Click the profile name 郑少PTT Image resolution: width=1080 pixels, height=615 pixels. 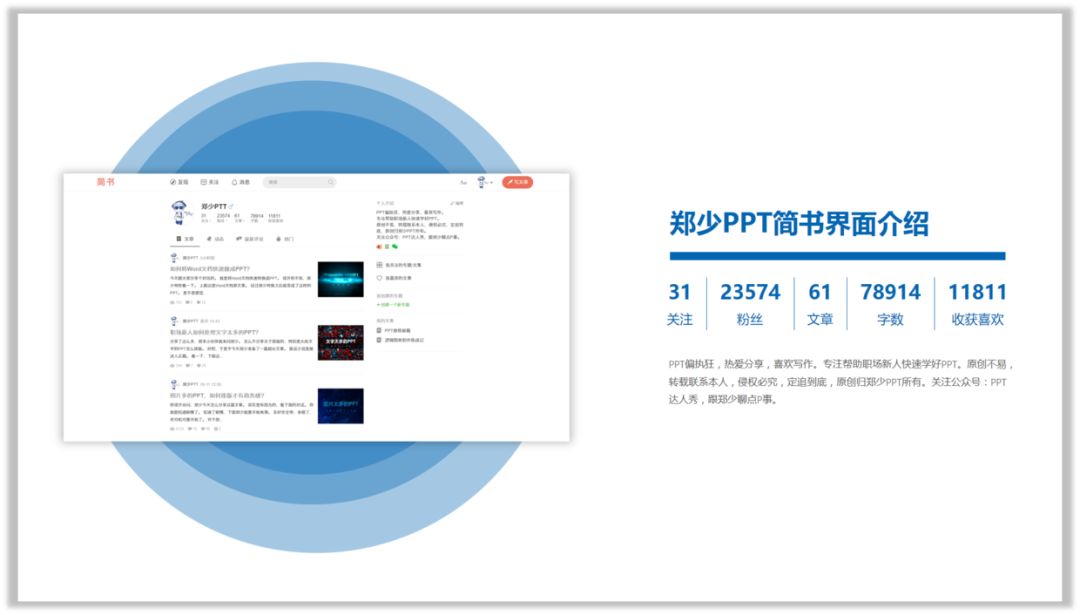click(214, 206)
